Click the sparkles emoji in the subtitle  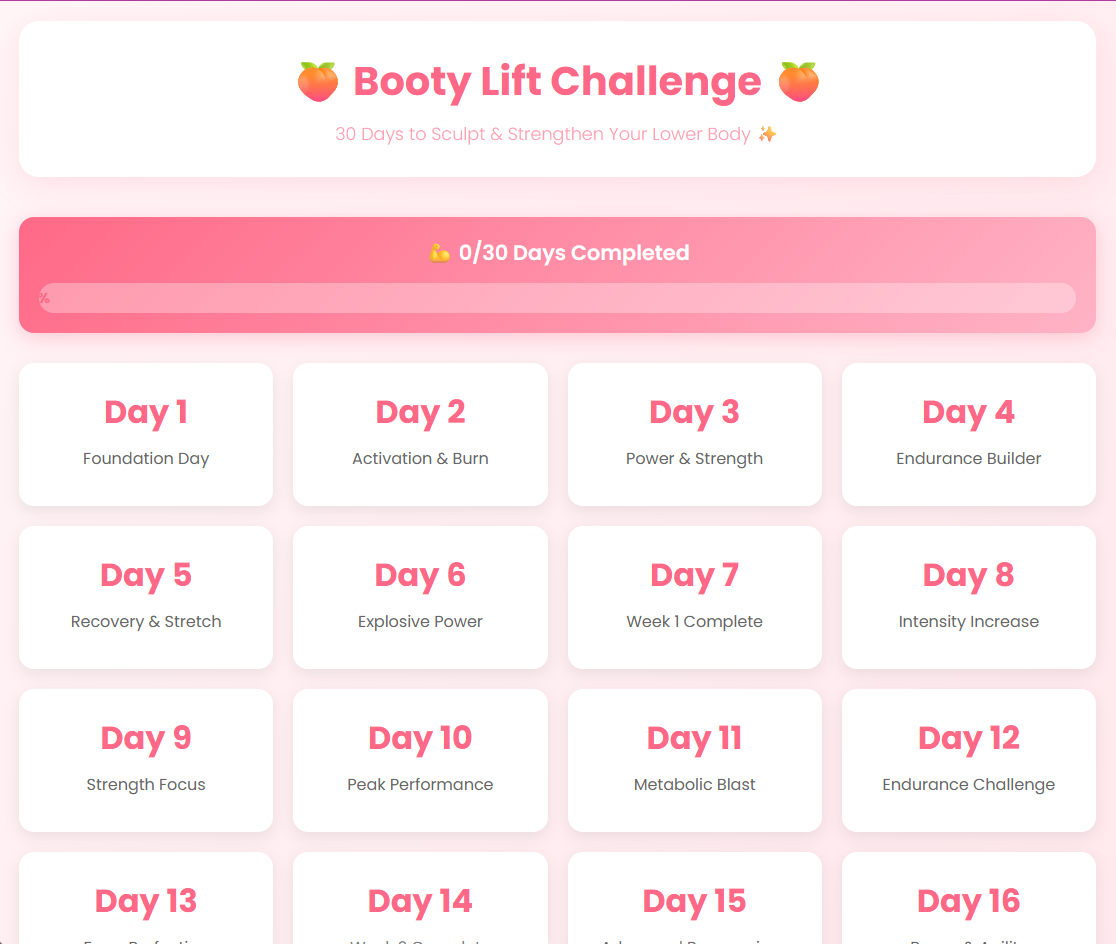tap(767, 134)
